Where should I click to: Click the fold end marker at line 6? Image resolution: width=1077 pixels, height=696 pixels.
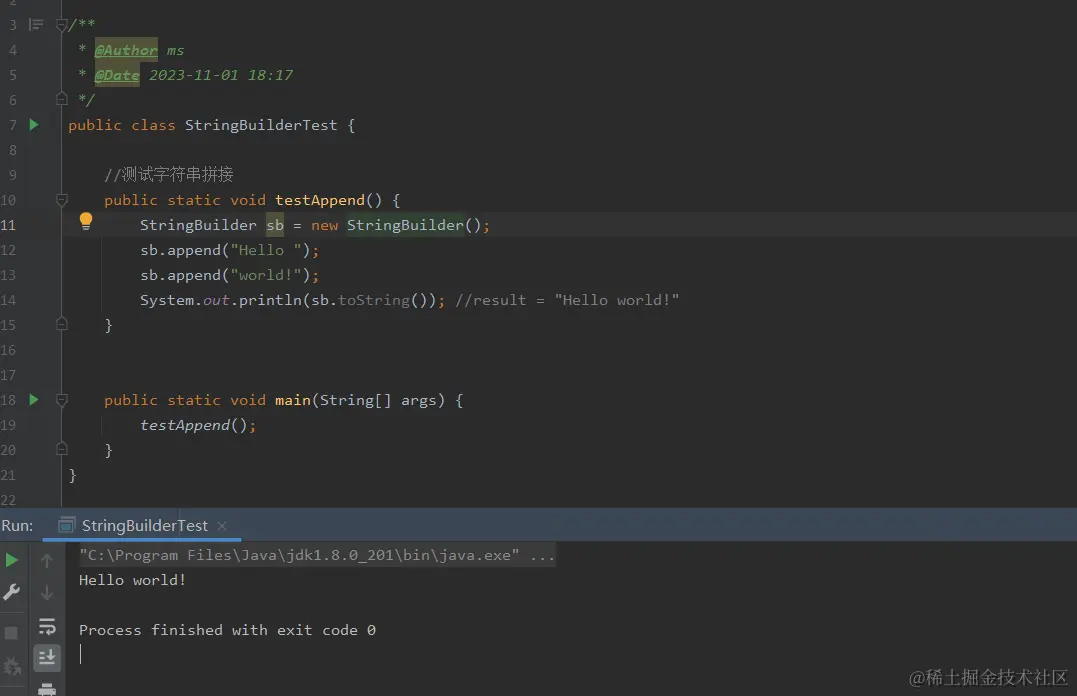click(61, 100)
